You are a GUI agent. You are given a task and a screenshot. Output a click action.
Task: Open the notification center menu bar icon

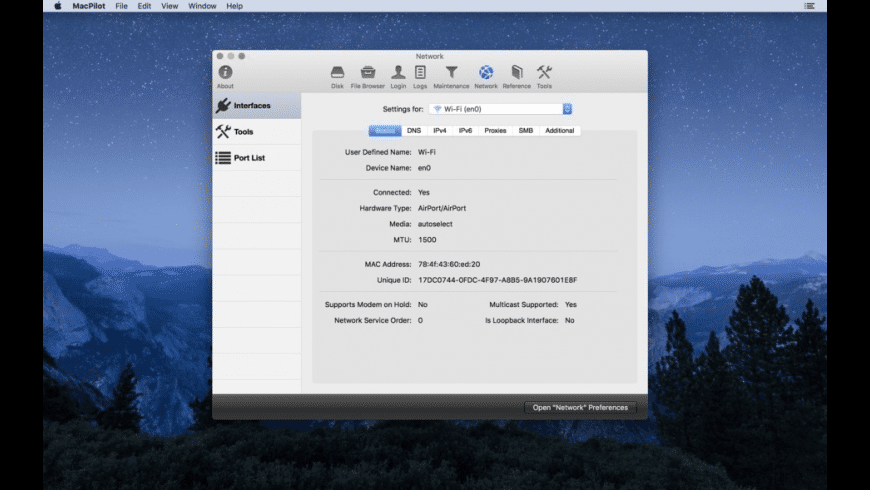[x=810, y=6]
